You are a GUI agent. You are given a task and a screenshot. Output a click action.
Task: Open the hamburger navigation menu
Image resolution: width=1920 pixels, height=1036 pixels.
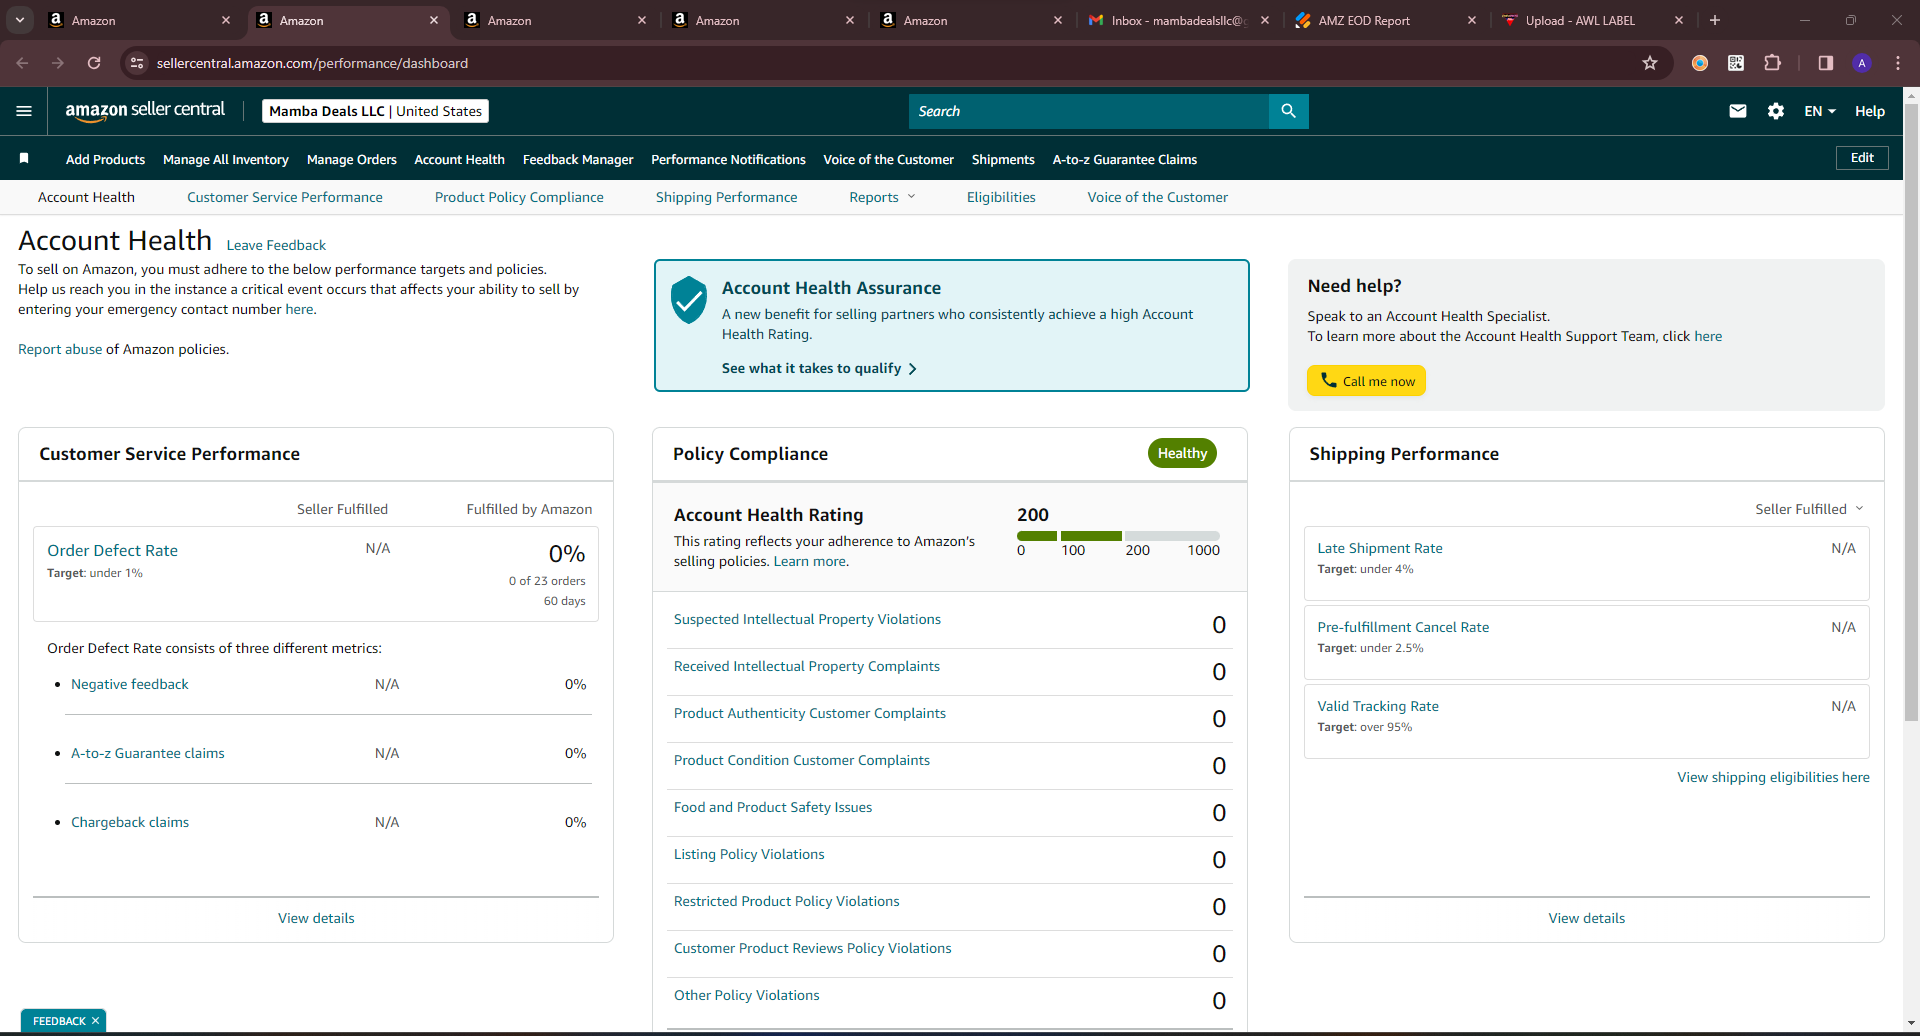(24, 111)
